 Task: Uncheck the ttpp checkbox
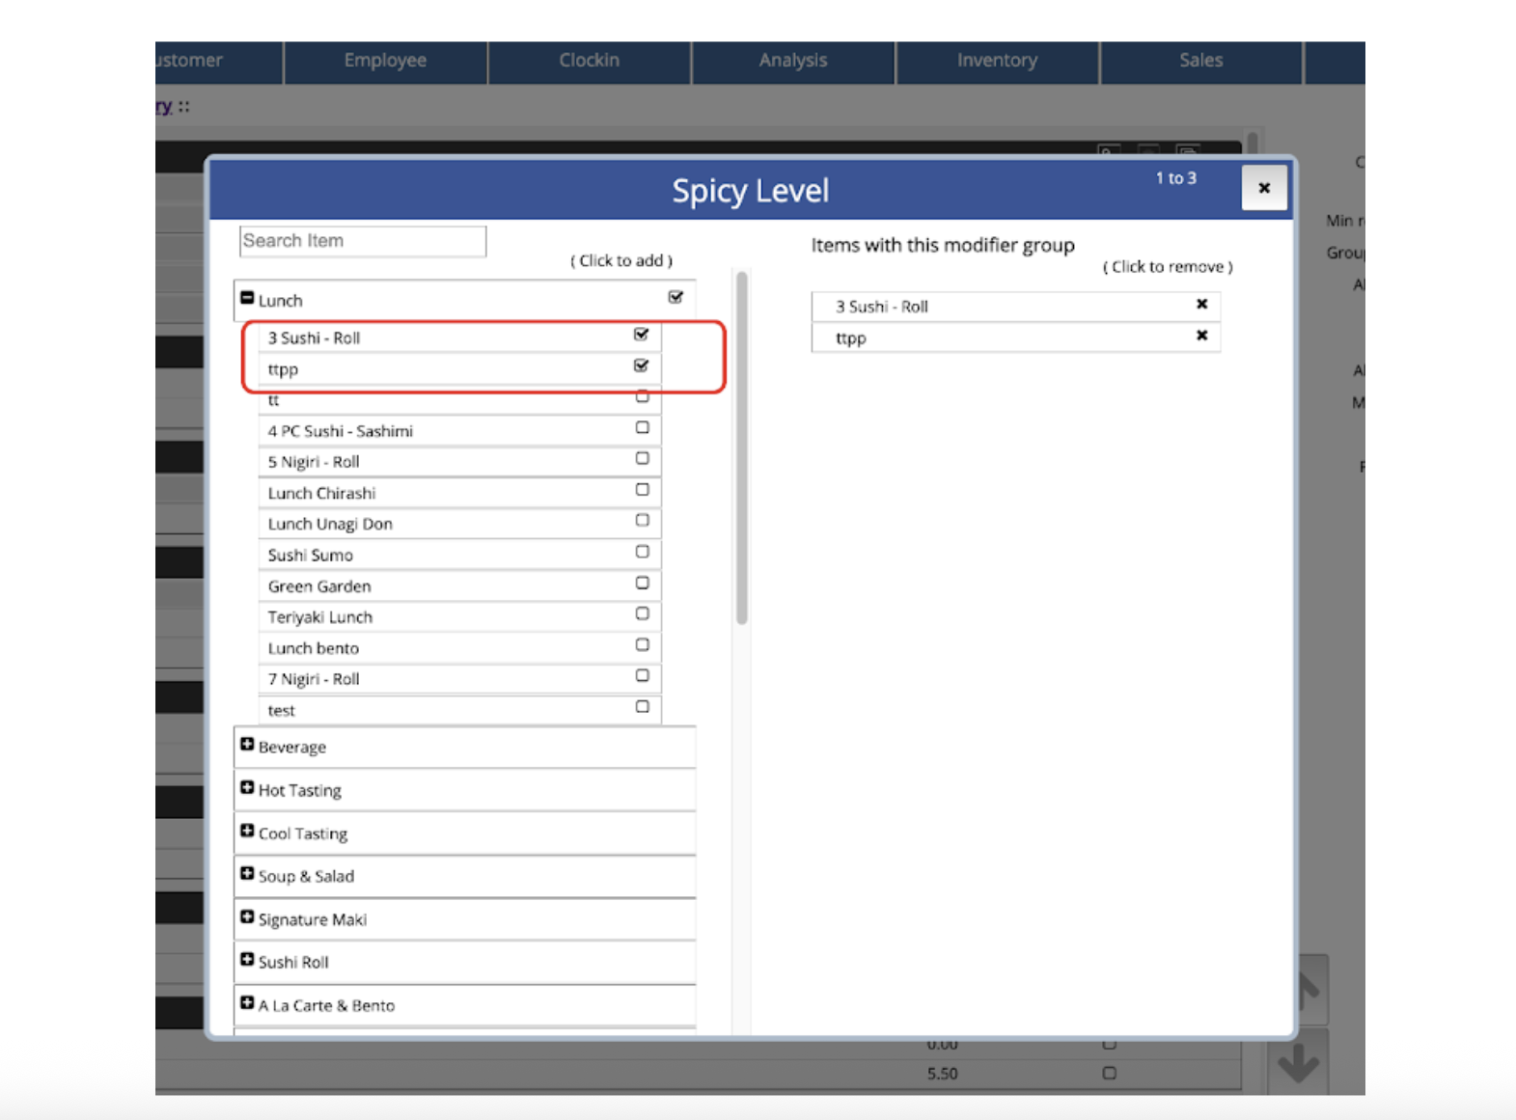pyautogui.click(x=642, y=365)
